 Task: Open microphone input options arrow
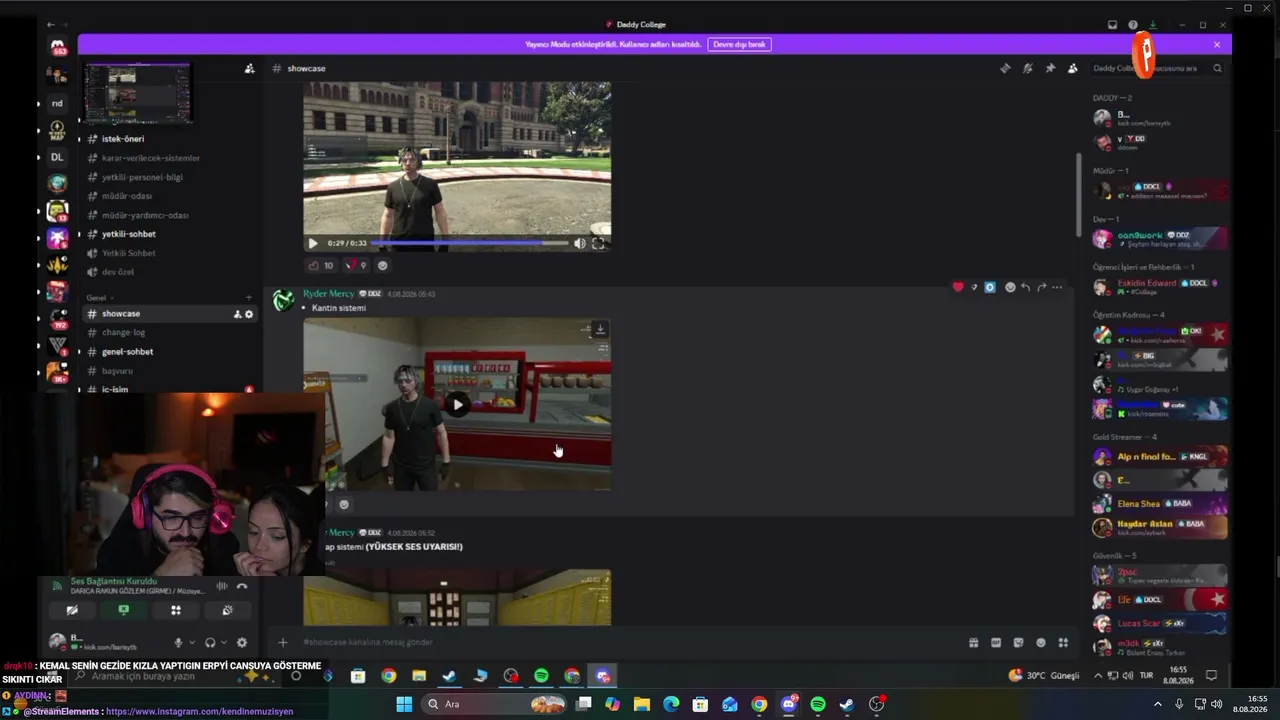191,643
